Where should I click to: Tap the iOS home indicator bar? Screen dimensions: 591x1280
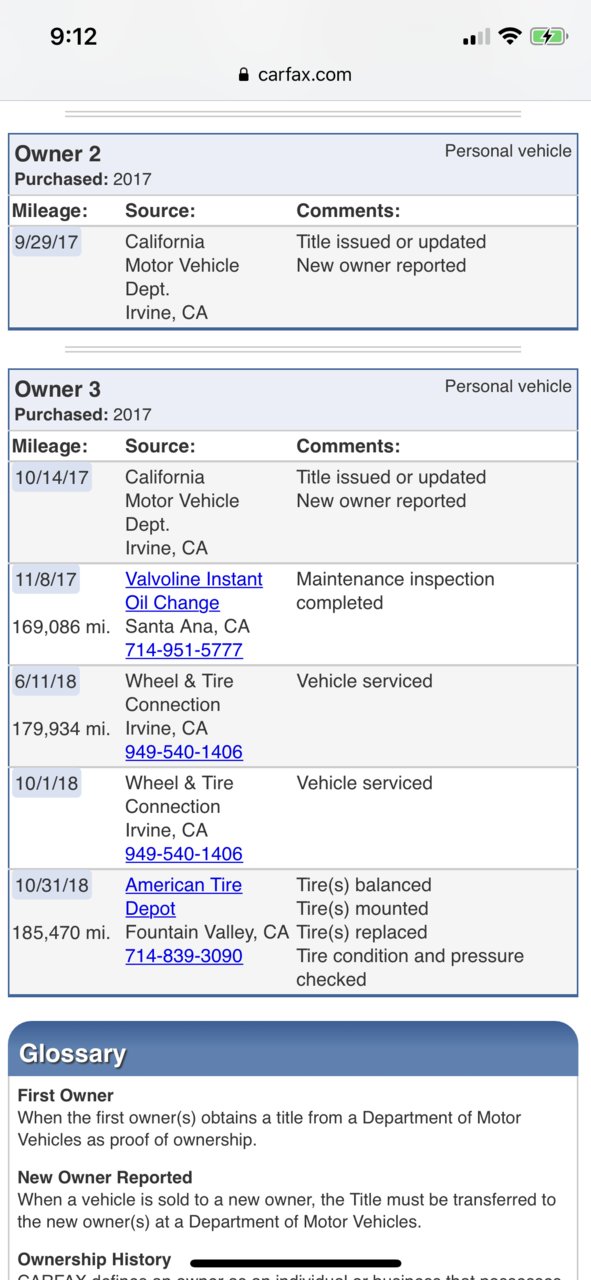pyautogui.click(x=295, y=1263)
